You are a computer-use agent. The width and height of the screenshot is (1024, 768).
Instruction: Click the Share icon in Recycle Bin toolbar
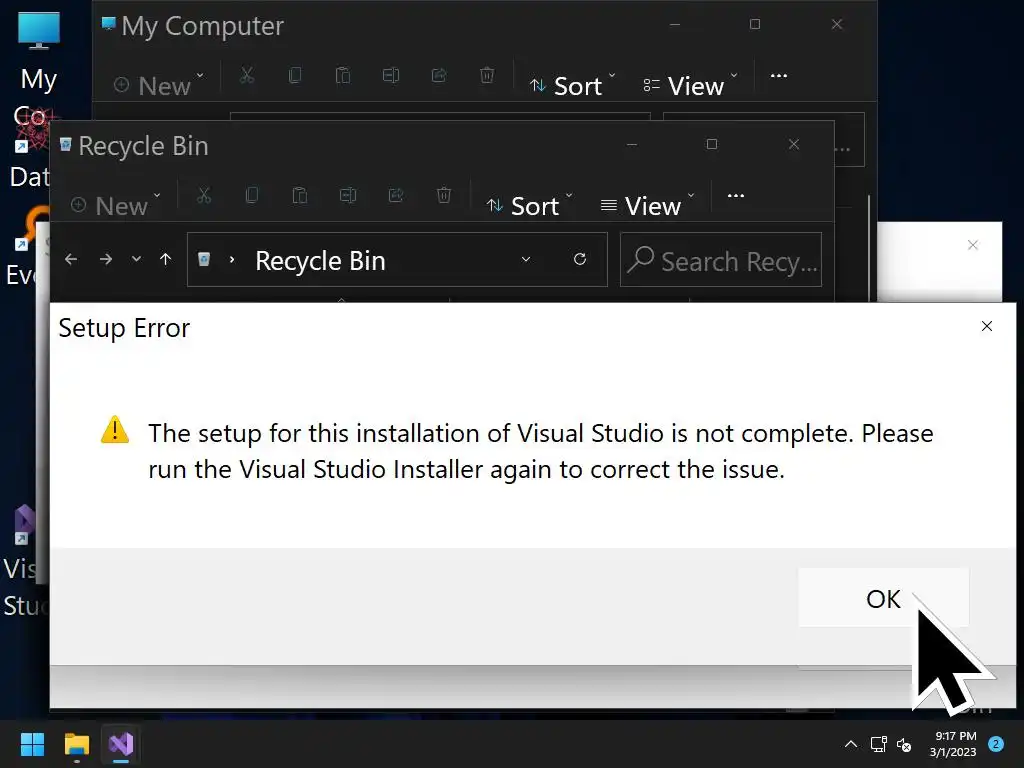click(x=396, y=195)
